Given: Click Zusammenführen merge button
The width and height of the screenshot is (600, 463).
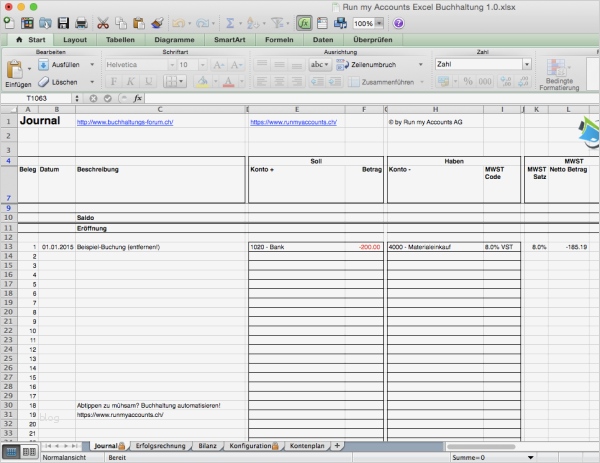Looking at the screenshot, I should coord(381,82).
